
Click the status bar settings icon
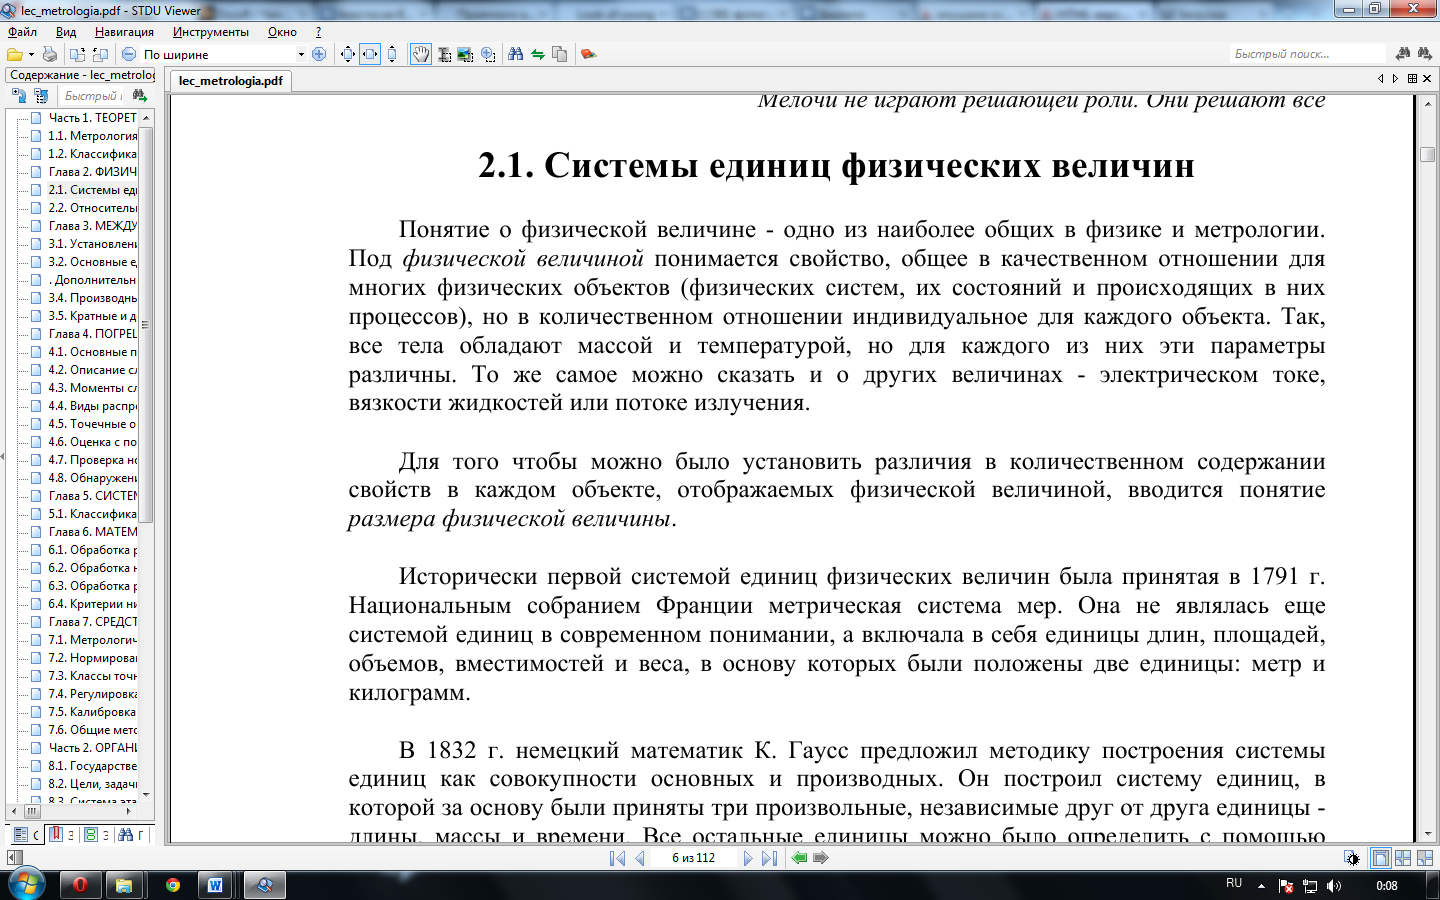(x=1352, y=858)
